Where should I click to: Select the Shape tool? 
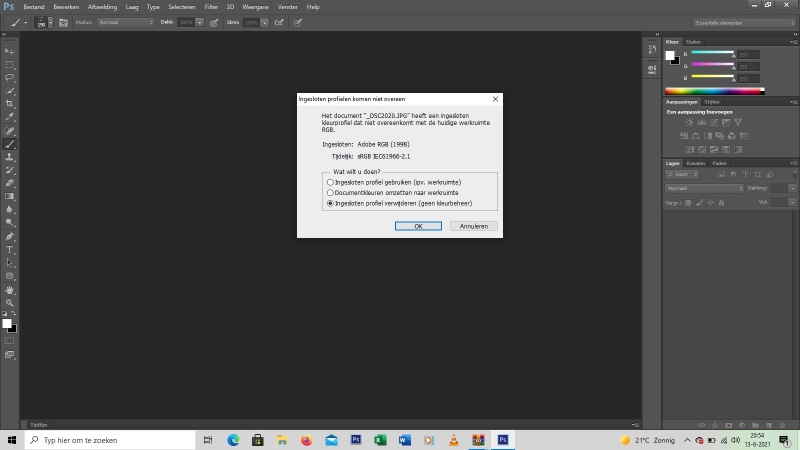[10, 276]
